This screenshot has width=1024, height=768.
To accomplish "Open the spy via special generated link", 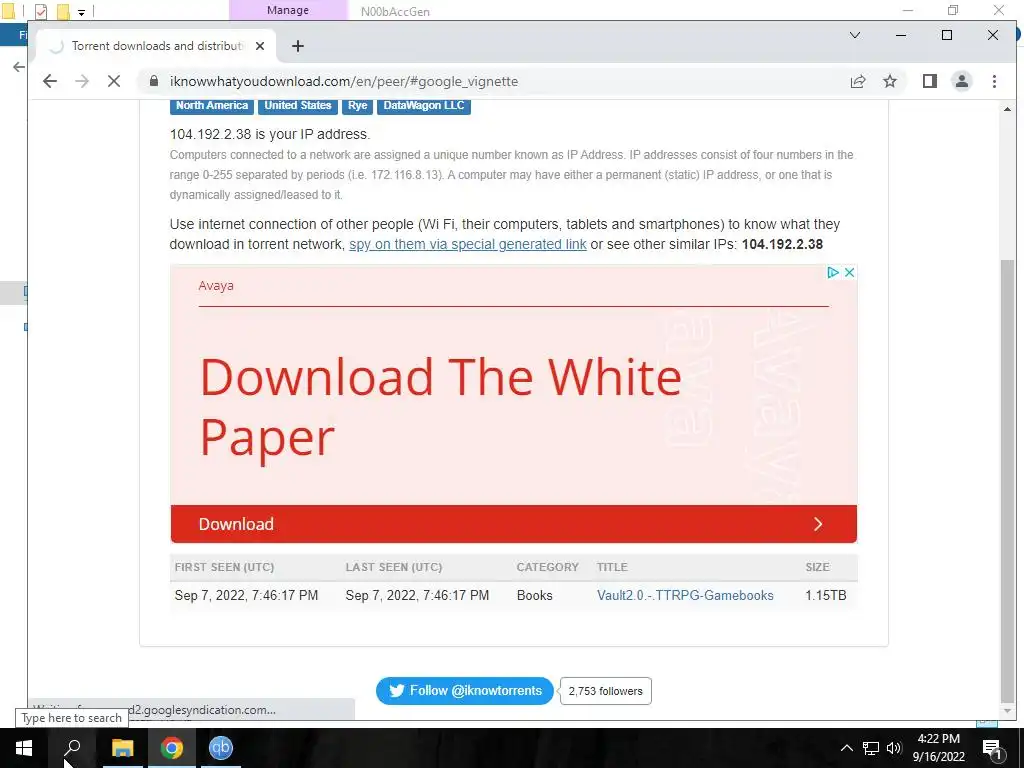I will (x=468, y=244).
